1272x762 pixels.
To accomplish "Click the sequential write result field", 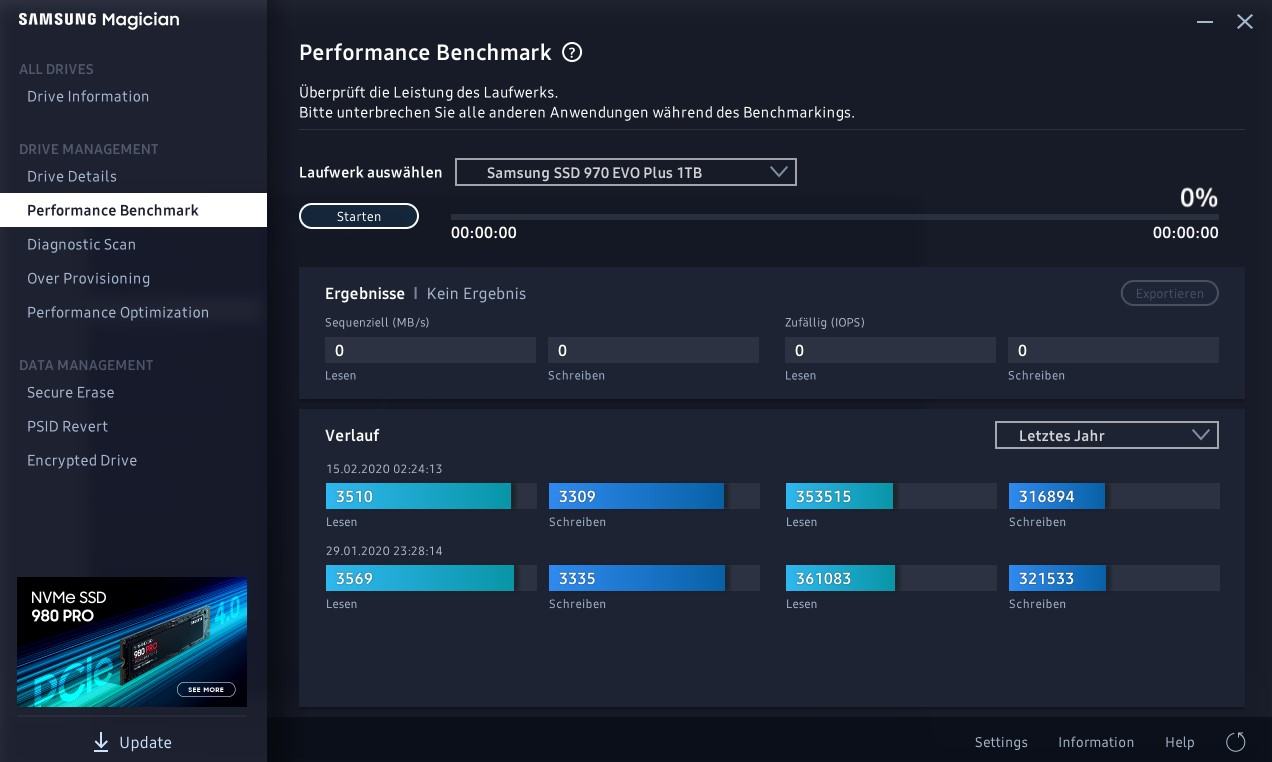I will tap(653, 350).
